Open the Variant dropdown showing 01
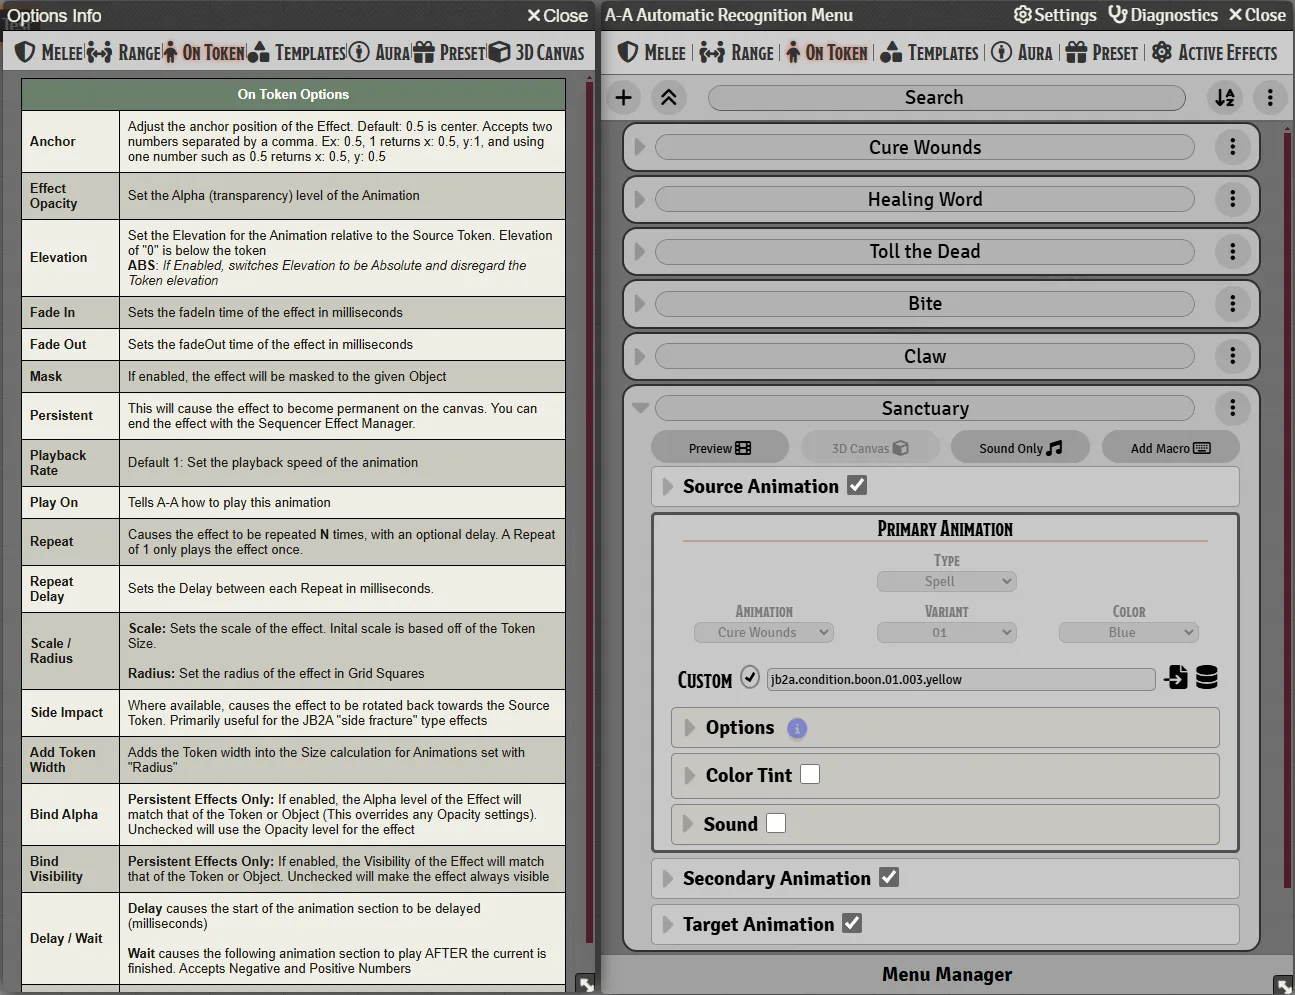The image size is (1295, 995). pos(947,632)
